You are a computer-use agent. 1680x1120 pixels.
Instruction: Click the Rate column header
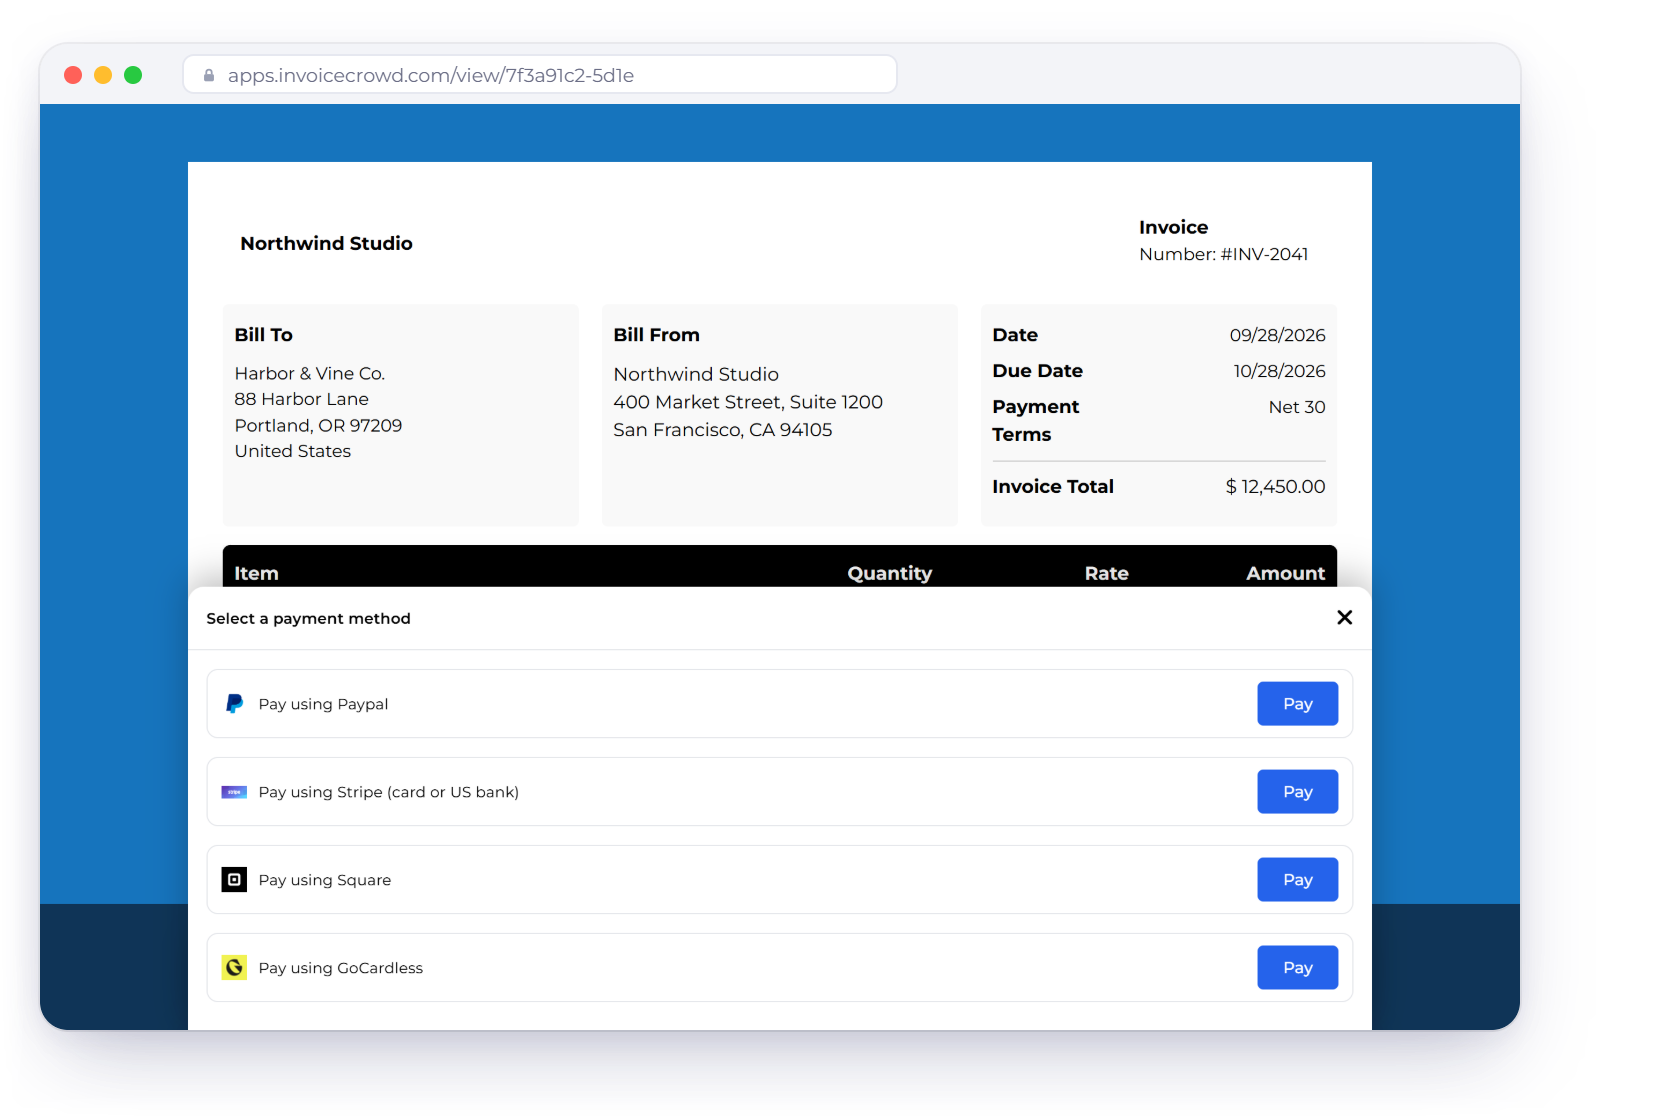(x=1106, y=573)
